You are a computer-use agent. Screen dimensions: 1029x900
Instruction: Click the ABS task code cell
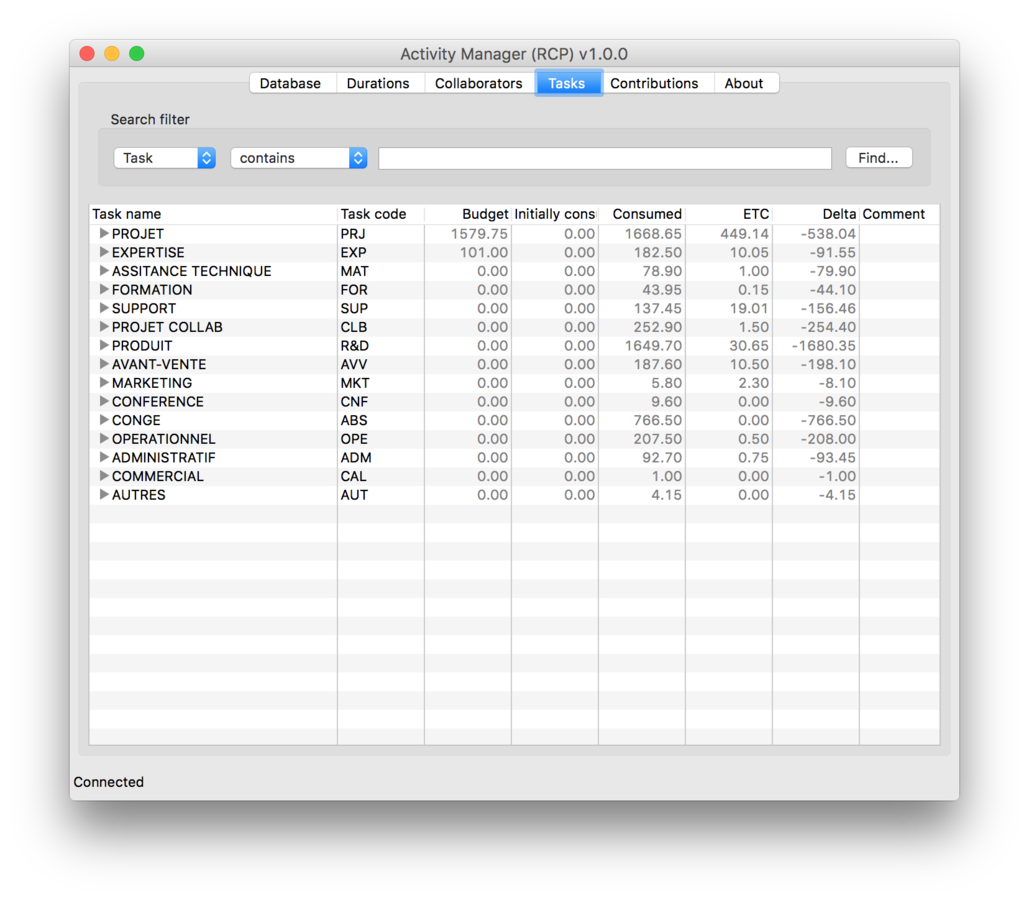click(x=354, y=420)
